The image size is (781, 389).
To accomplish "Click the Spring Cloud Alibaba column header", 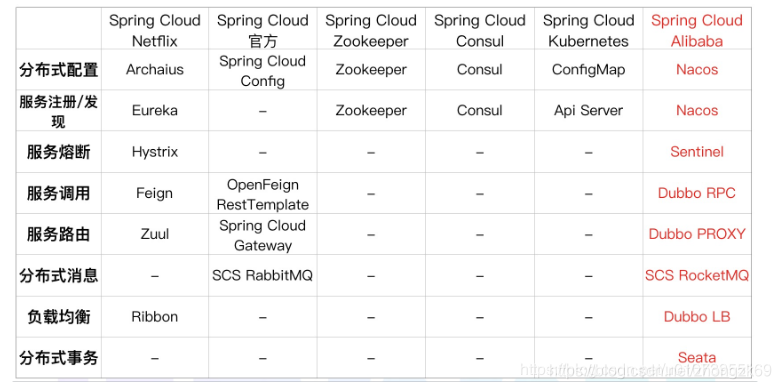I will [696, 30].
